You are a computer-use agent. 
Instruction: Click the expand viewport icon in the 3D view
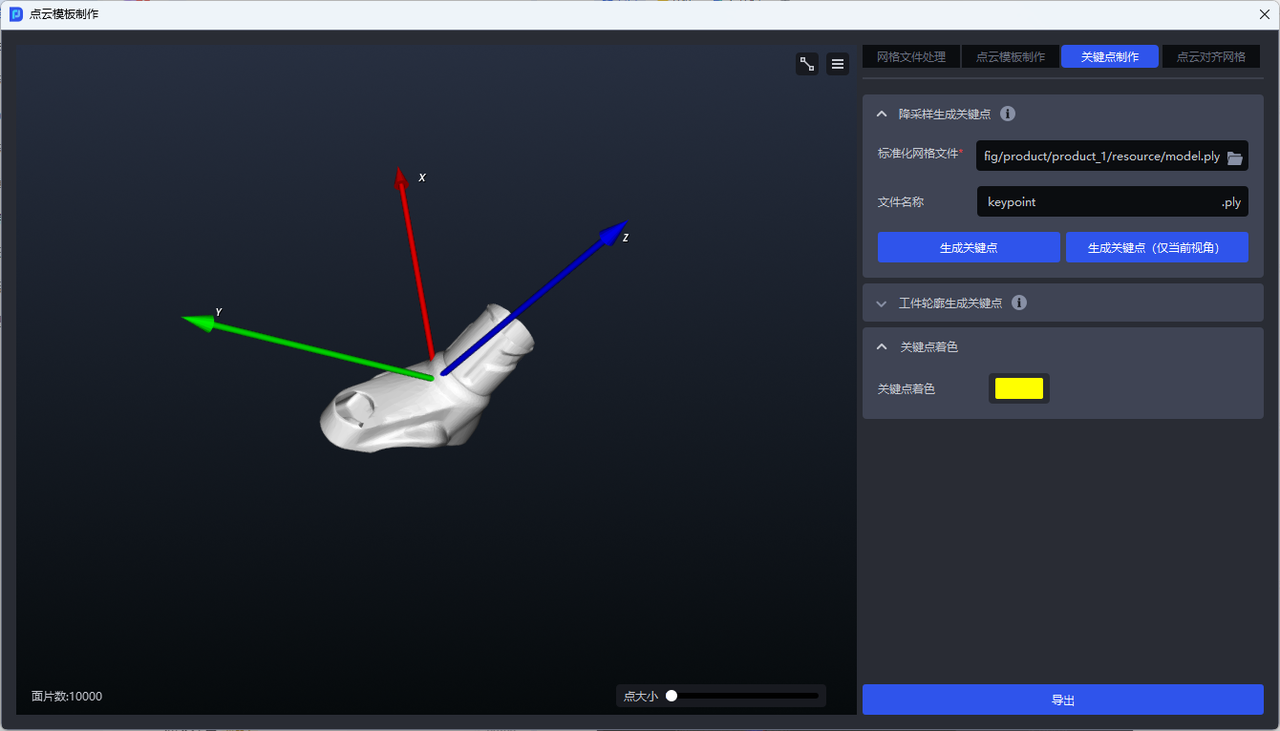point(807,64)
